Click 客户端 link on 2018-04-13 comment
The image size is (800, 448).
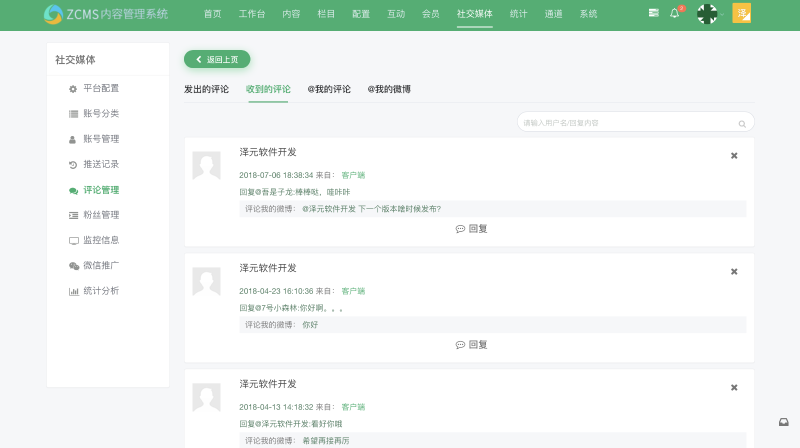pyautogui.click(x=353, y=407)
